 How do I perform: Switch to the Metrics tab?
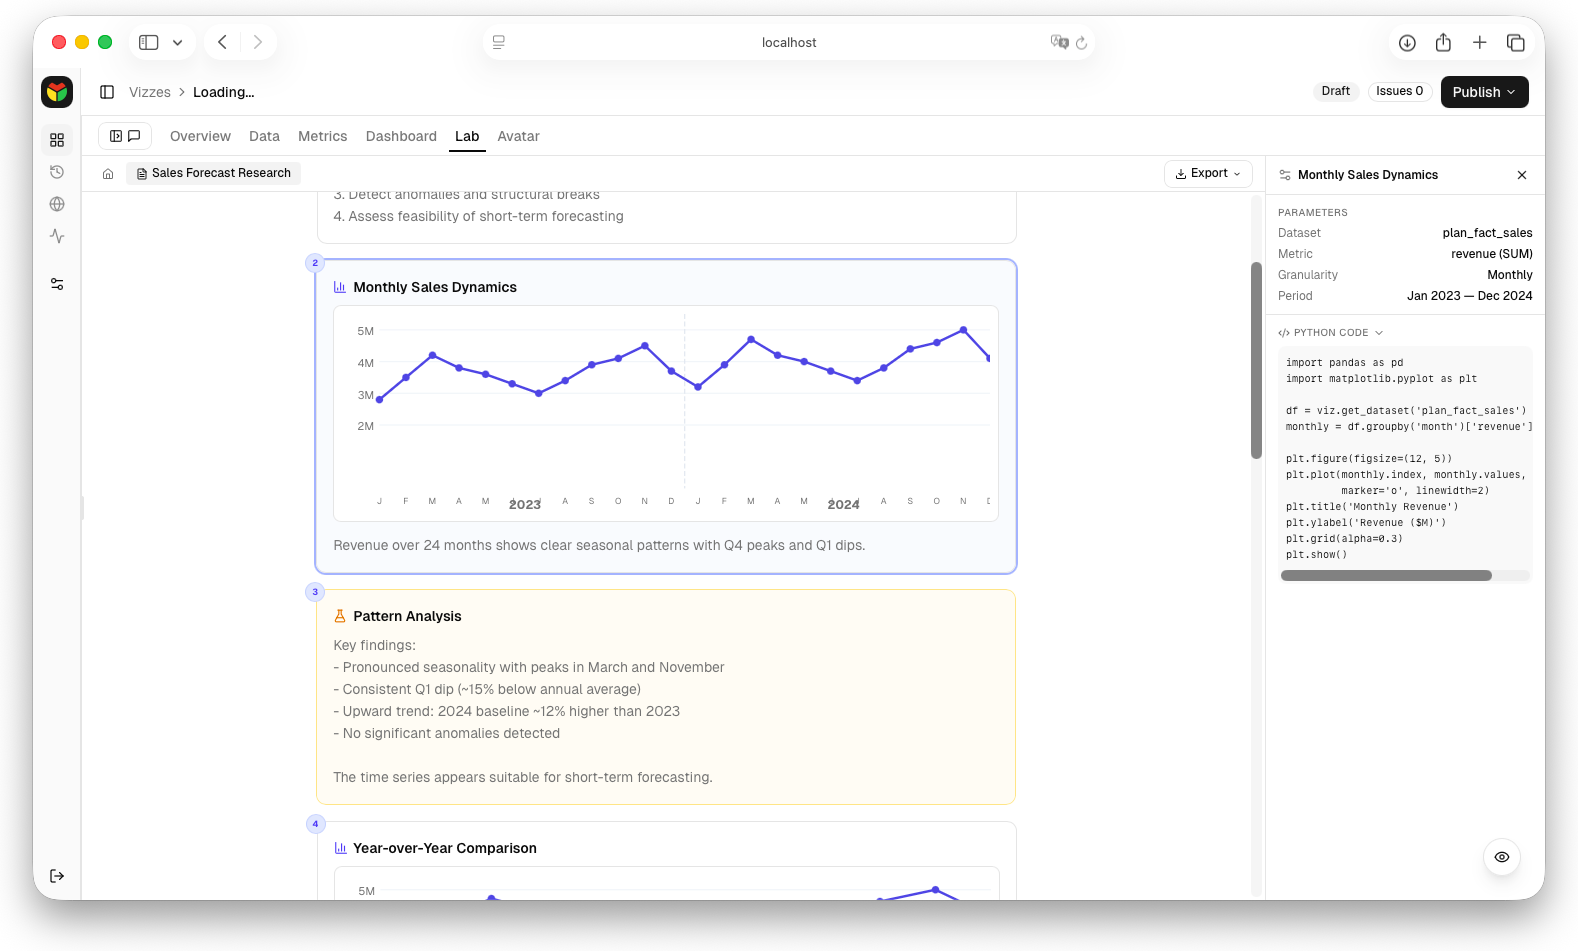[322, 136]
